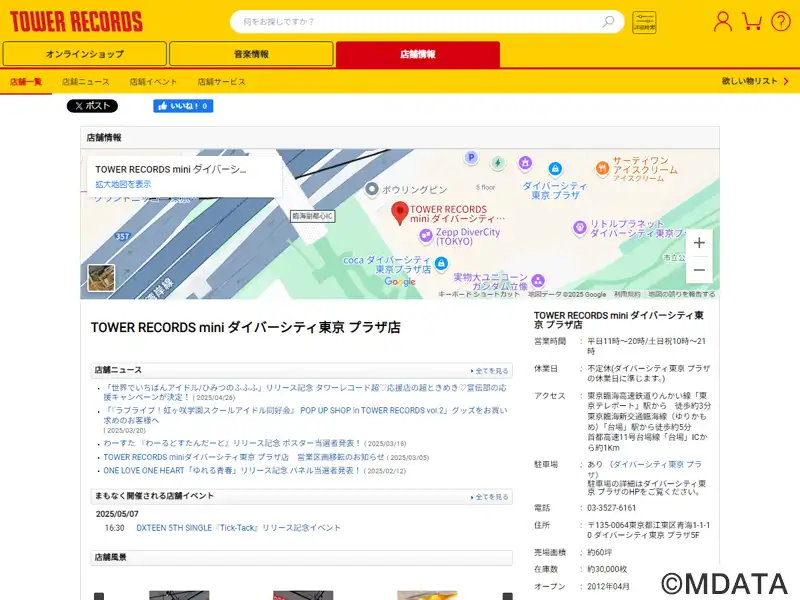Image resolution: width=800 pixels, height=600 pixels.
Task: Click the purple marker next to EV charger
Action: 525,163
